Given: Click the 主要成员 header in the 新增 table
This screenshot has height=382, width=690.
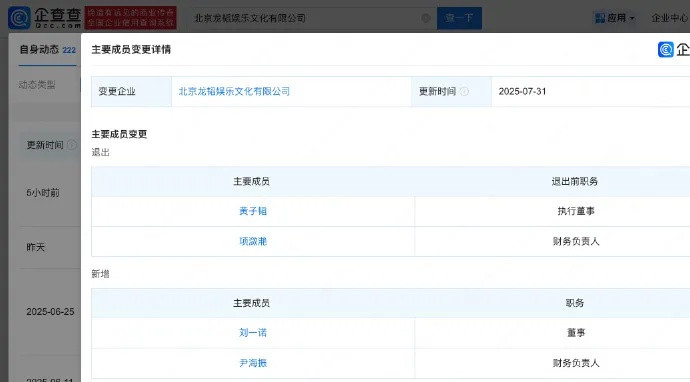Looking at the screenshot, I should pyautogui.click(x=251, y=303).
